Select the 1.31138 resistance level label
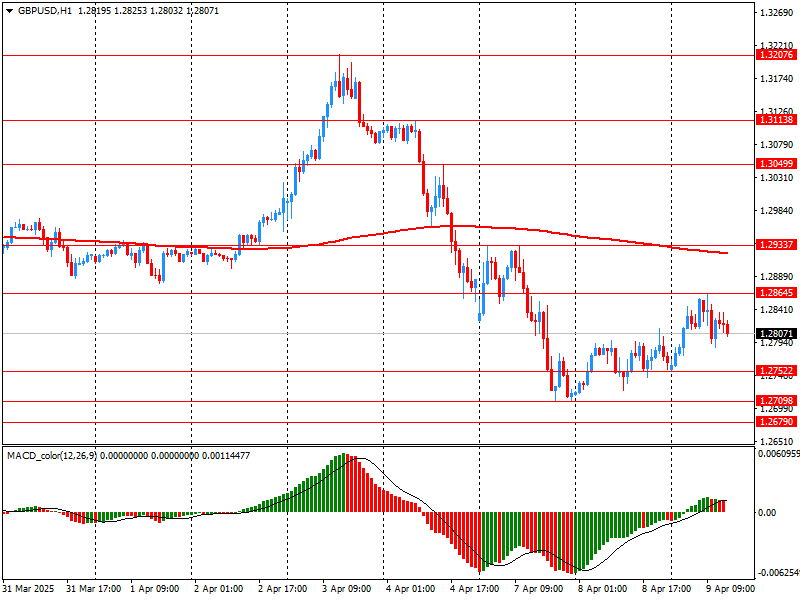 click(776, 120)
